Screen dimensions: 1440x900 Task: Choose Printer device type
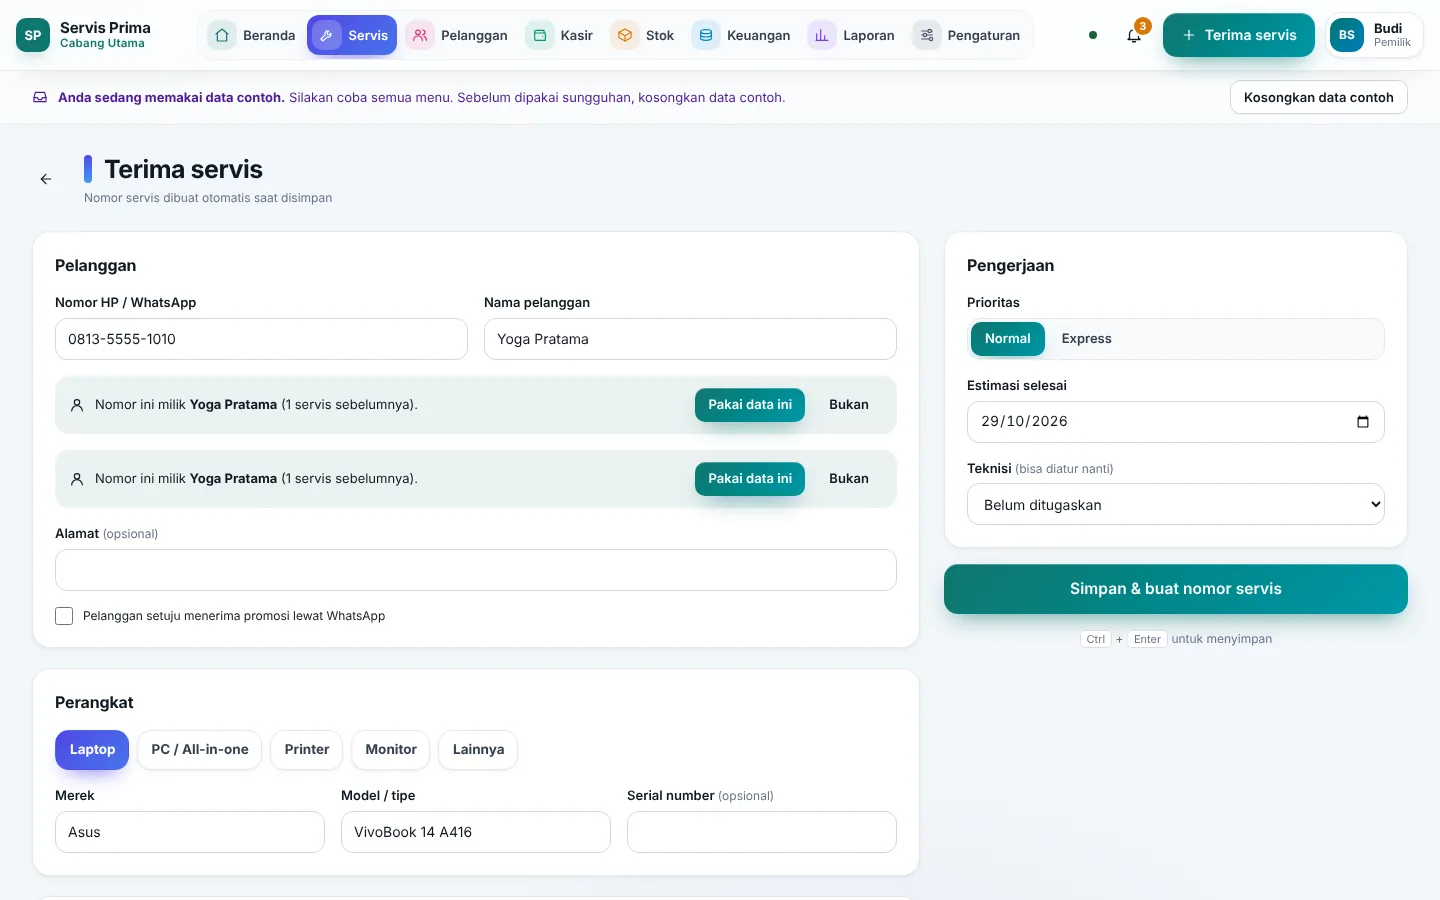coord(307,750)
